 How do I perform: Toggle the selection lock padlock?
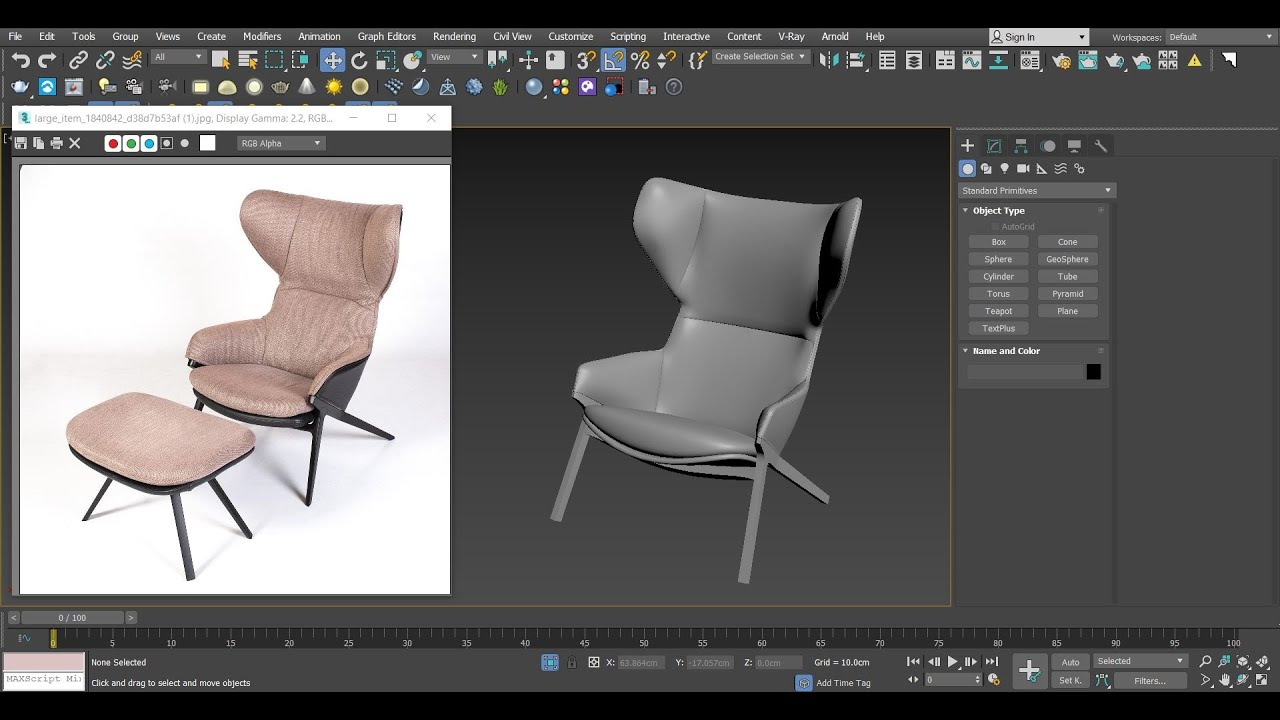click(x=572, y=662)
